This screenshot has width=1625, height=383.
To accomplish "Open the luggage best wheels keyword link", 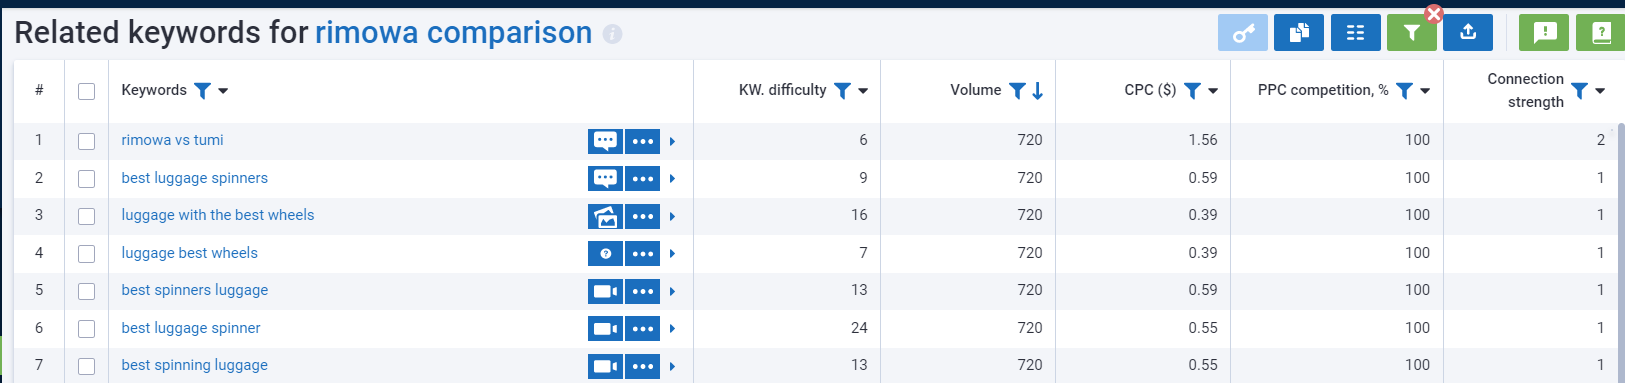I will [190, 253].
